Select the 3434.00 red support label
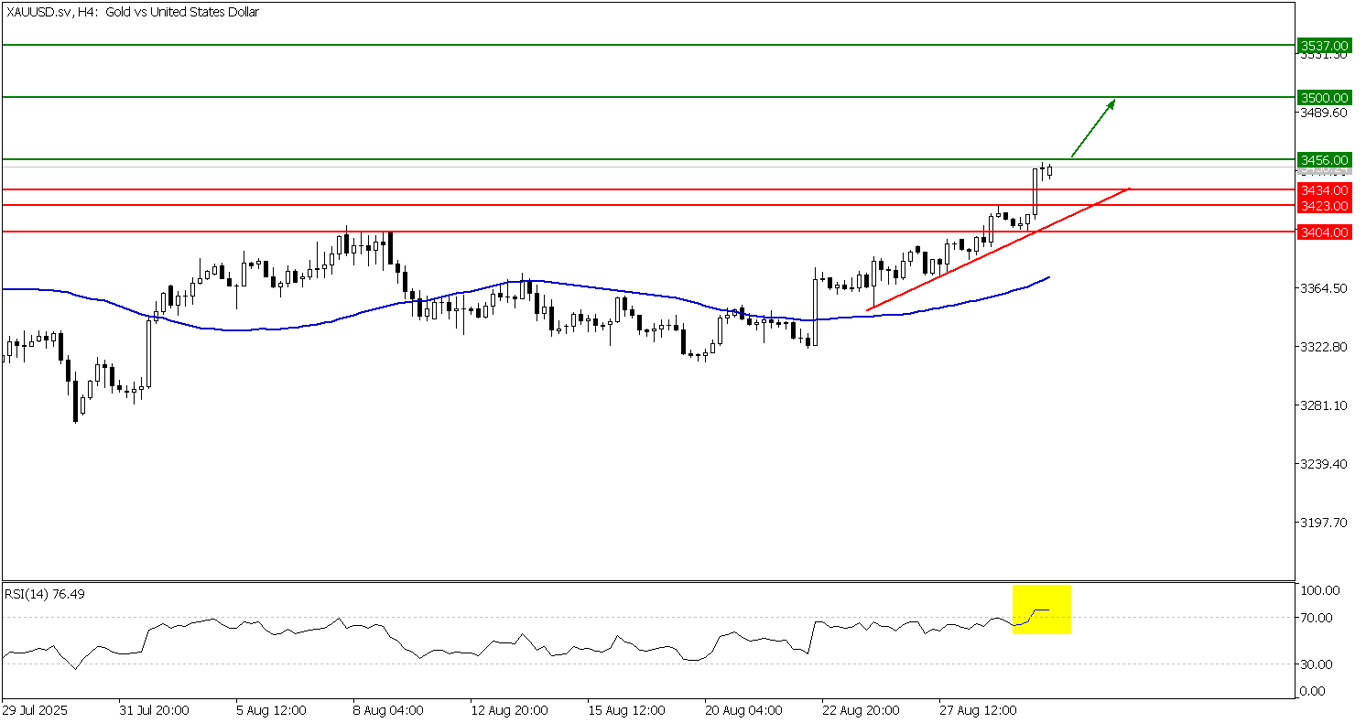The width and height of the screenshot is (1366, 723). coord(1324,189)
